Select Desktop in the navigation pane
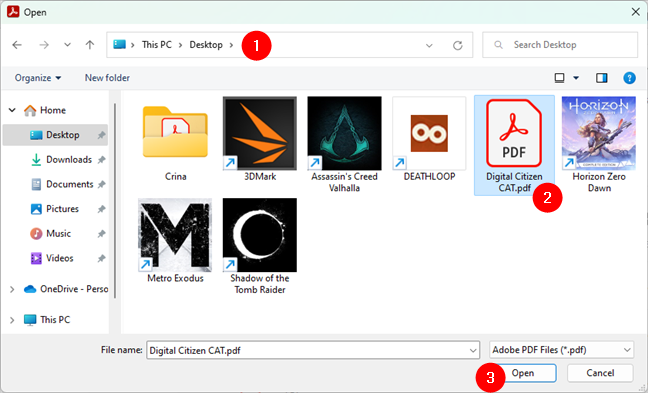 [55, 135]
